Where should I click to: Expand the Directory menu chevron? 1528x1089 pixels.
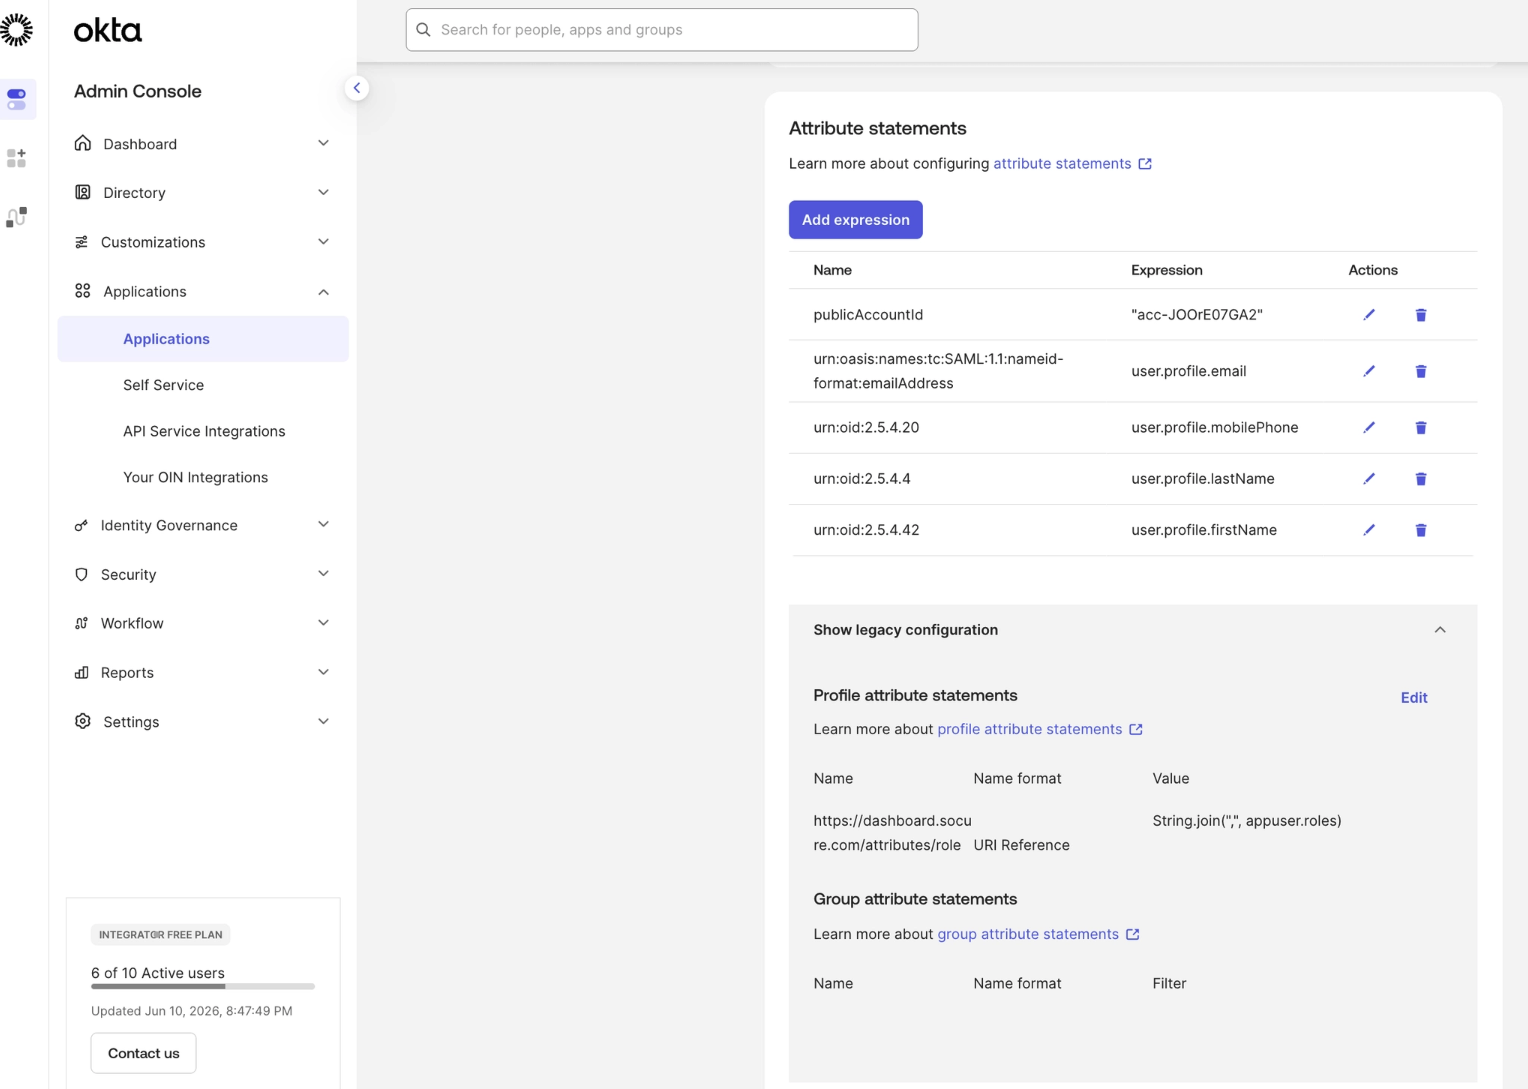323,192
